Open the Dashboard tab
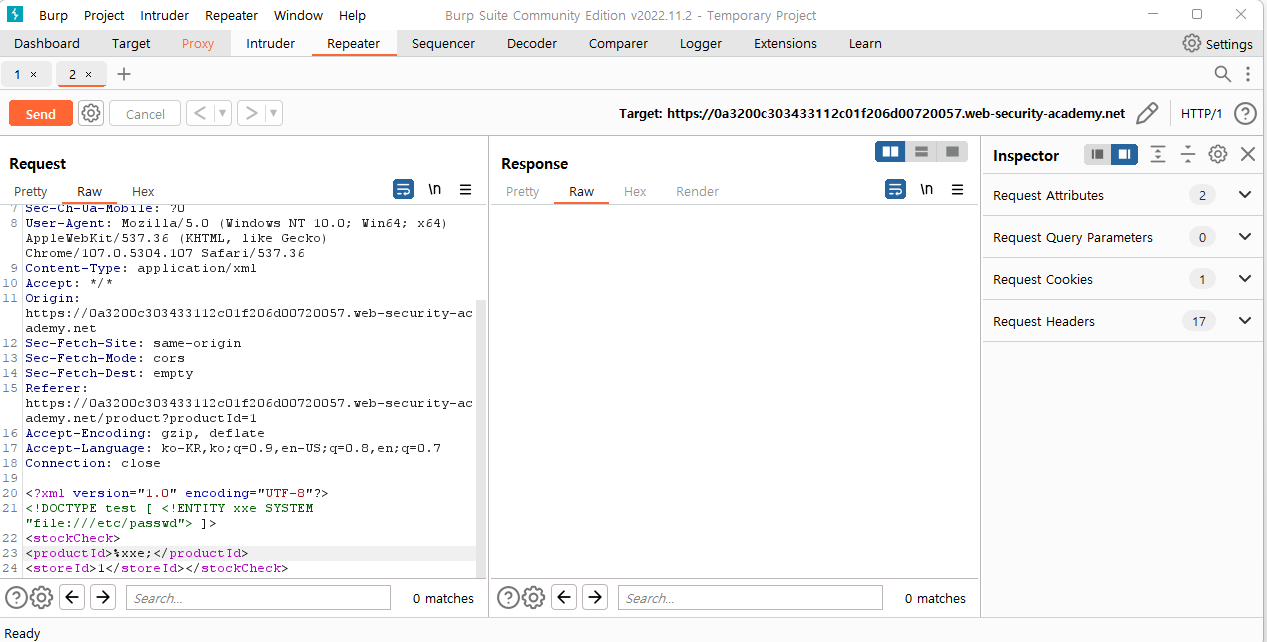The height and width of the screenshot is (642, 1267). coord(47,44)
